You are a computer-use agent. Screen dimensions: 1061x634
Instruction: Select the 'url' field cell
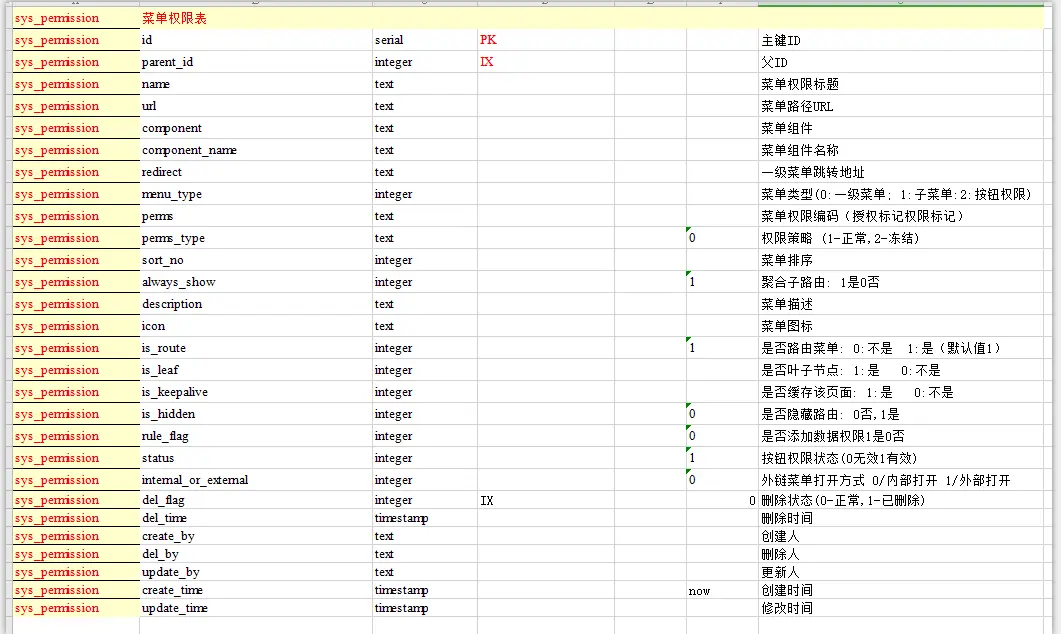256,106
